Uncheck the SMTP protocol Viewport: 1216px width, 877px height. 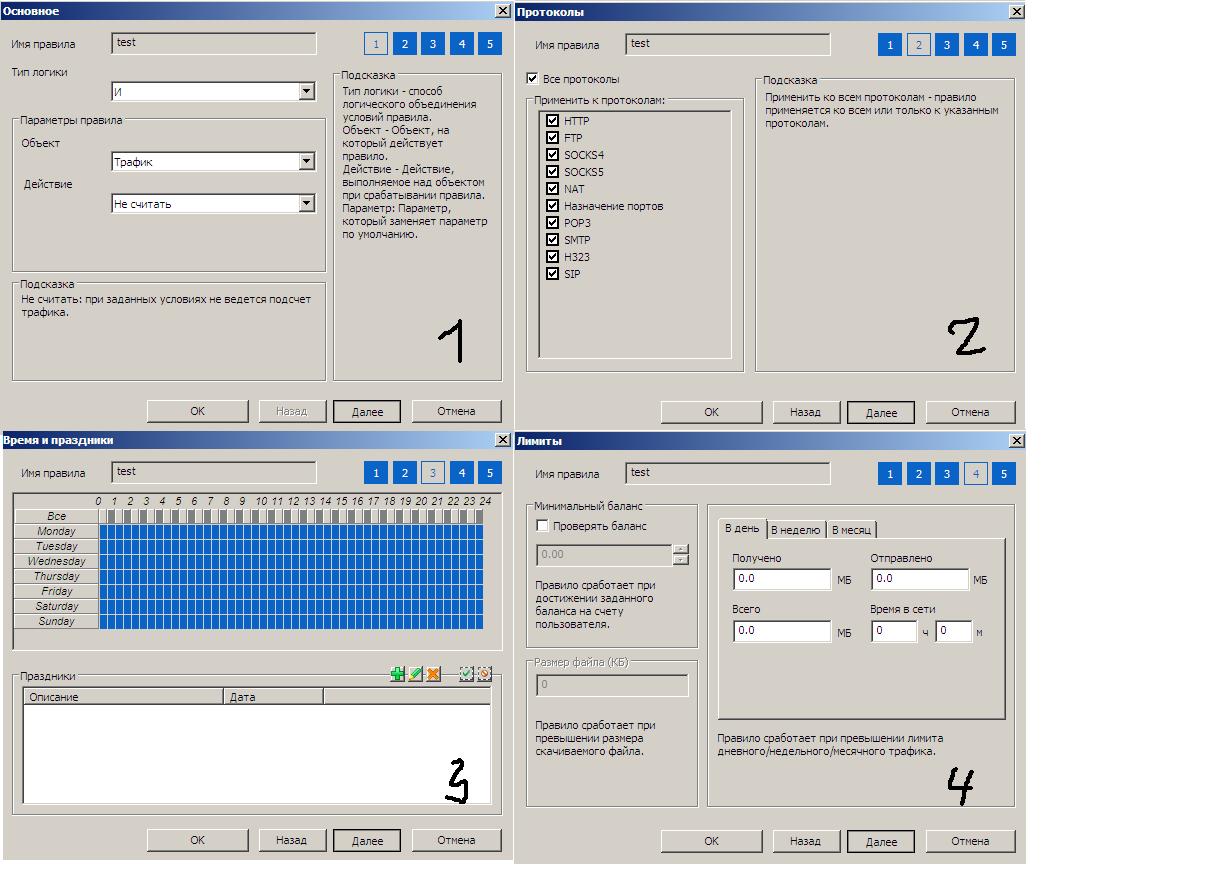click(552, 240)
